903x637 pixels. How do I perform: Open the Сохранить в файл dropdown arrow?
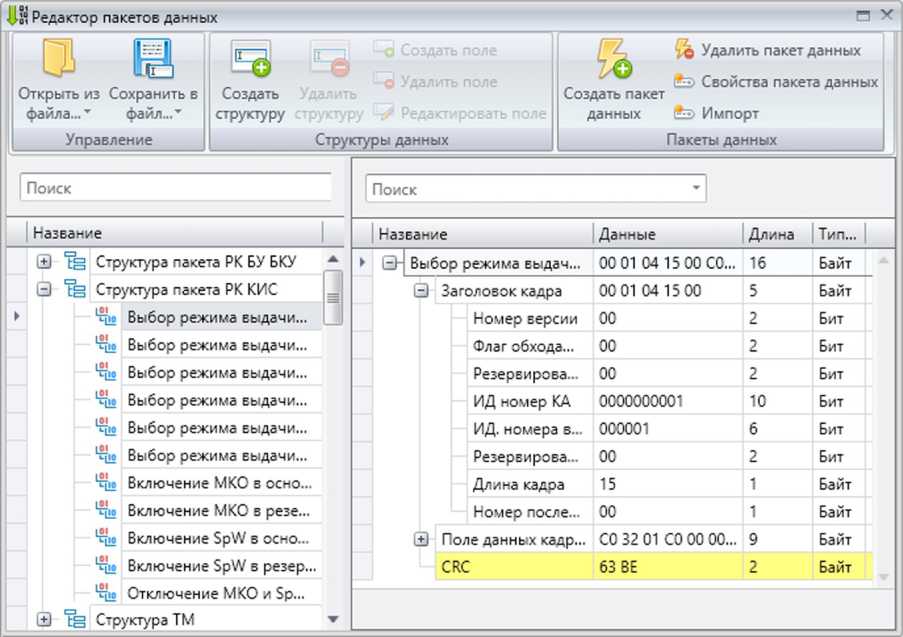(x=178, y=113)
